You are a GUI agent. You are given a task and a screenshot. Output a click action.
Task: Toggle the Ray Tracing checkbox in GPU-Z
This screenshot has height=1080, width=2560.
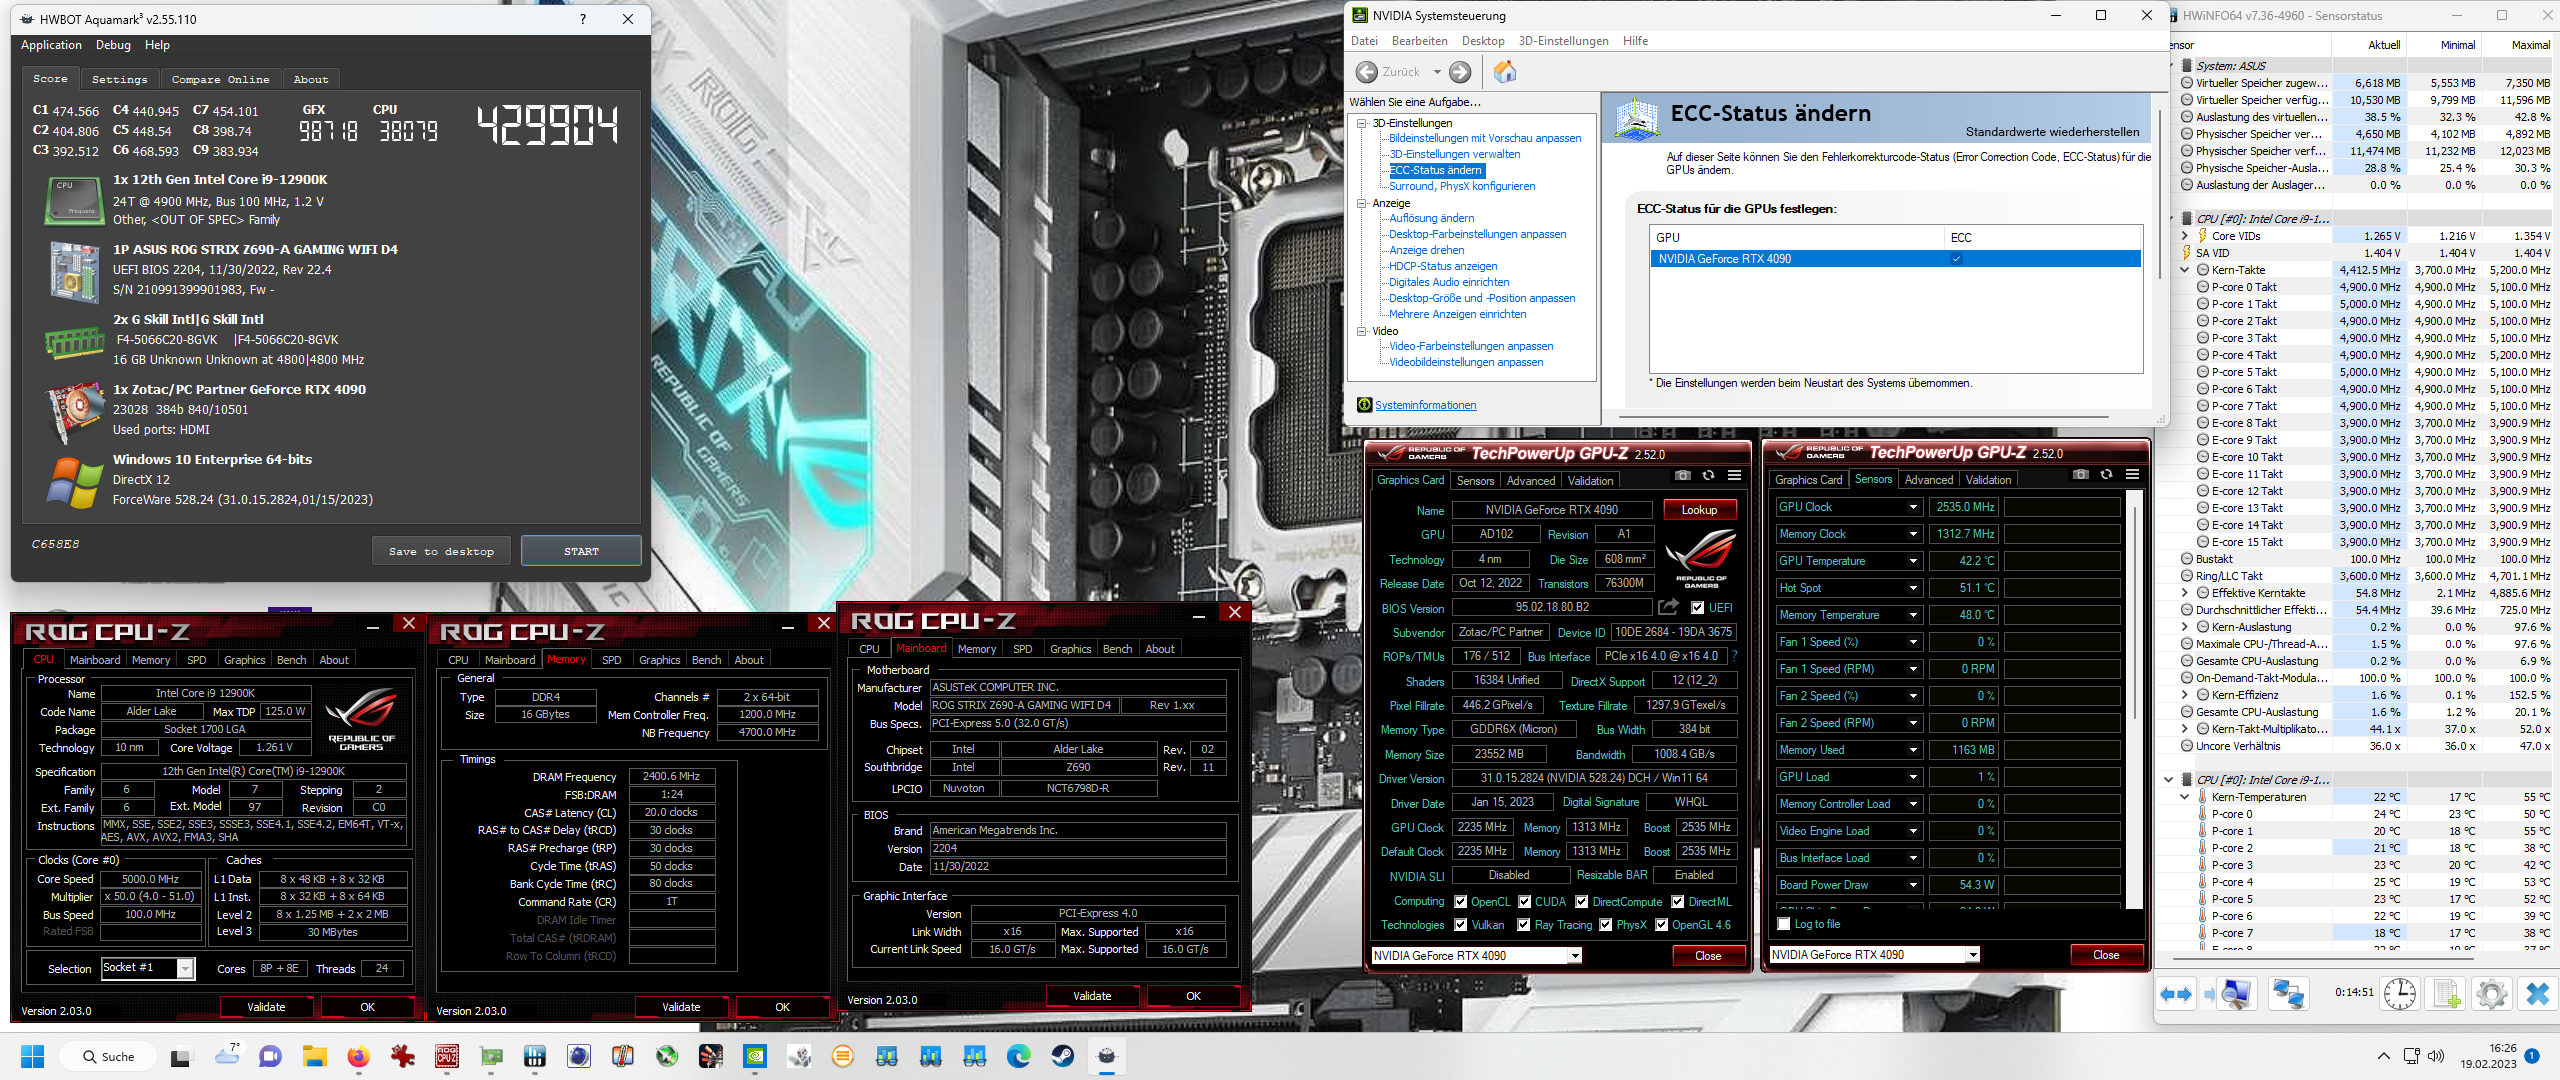coord(1524,925)
